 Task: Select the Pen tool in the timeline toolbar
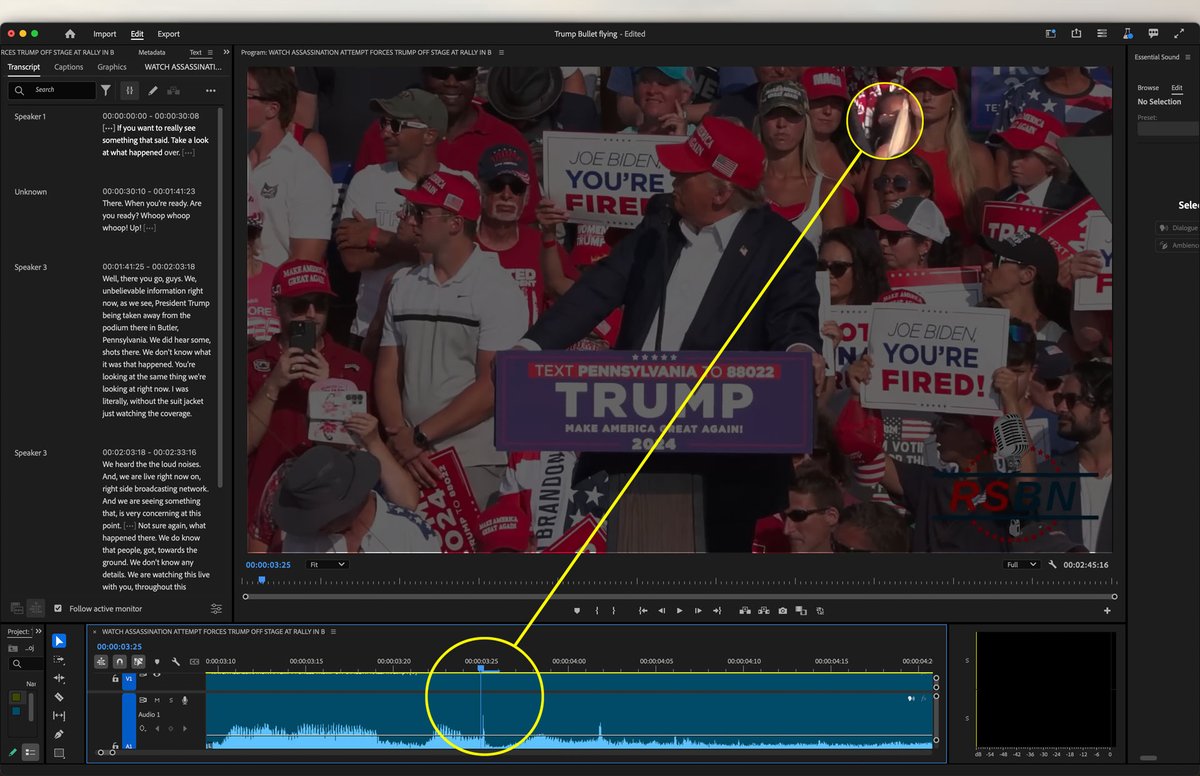pos(59,735)
